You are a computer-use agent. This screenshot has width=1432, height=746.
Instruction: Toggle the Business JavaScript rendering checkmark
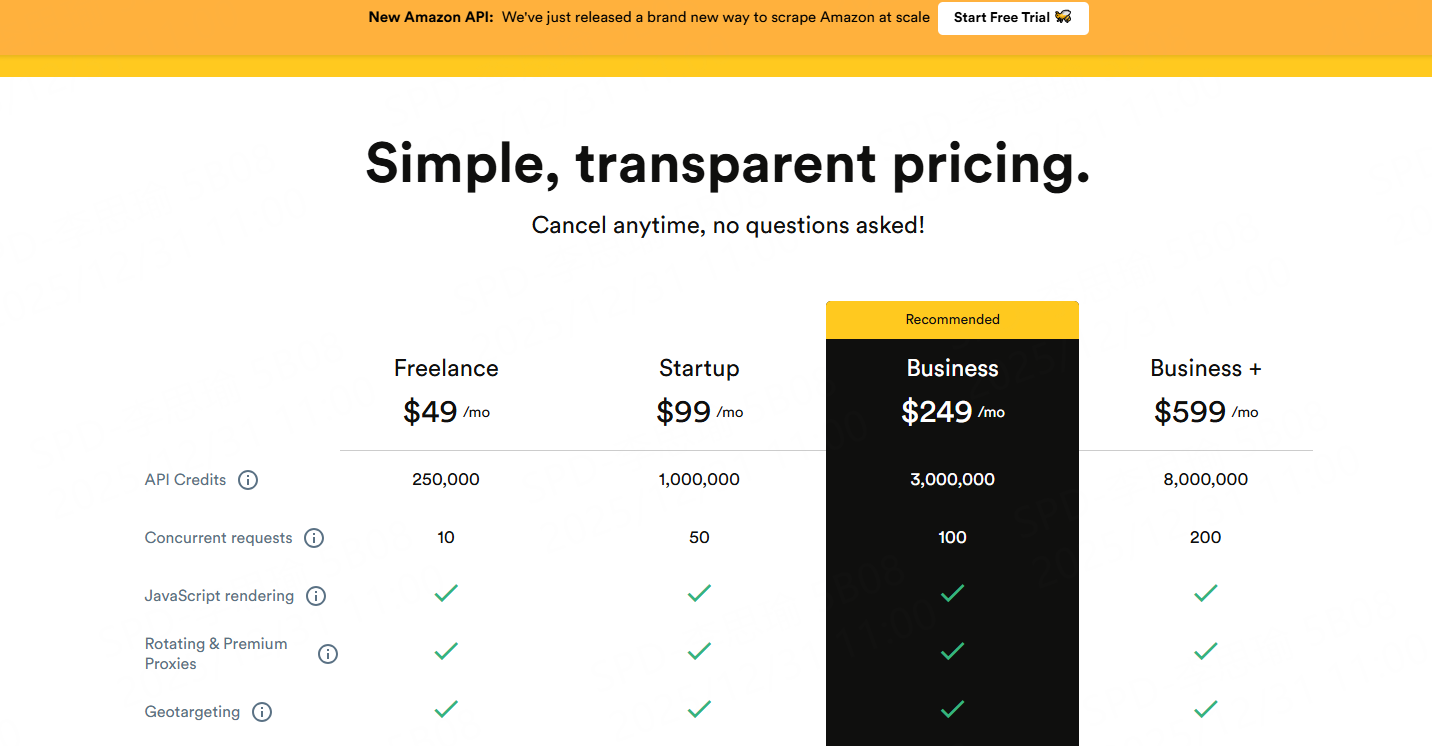point(952,593)
